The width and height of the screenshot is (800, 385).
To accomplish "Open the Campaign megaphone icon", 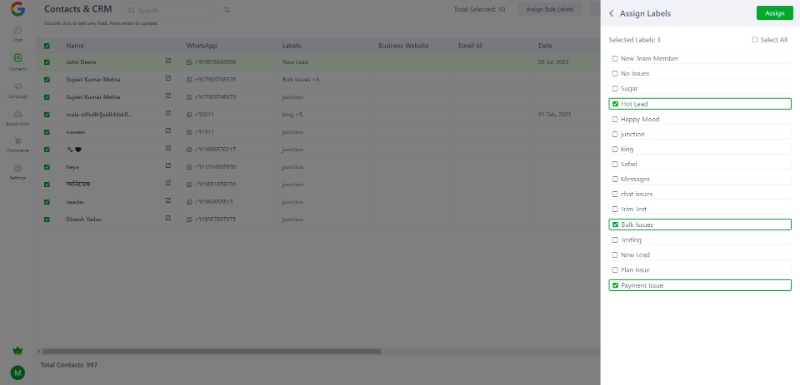I will pos(18,86).
